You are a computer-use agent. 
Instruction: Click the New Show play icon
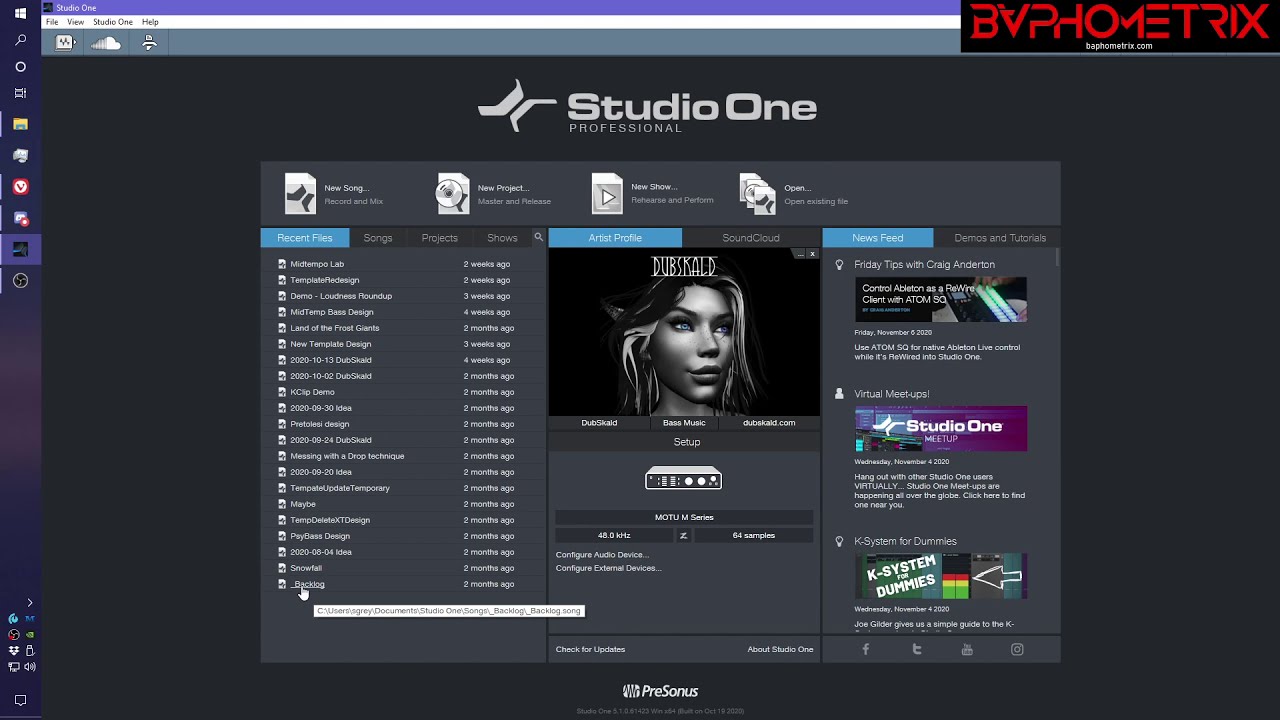pyautogui.click(x=607, y=193)
